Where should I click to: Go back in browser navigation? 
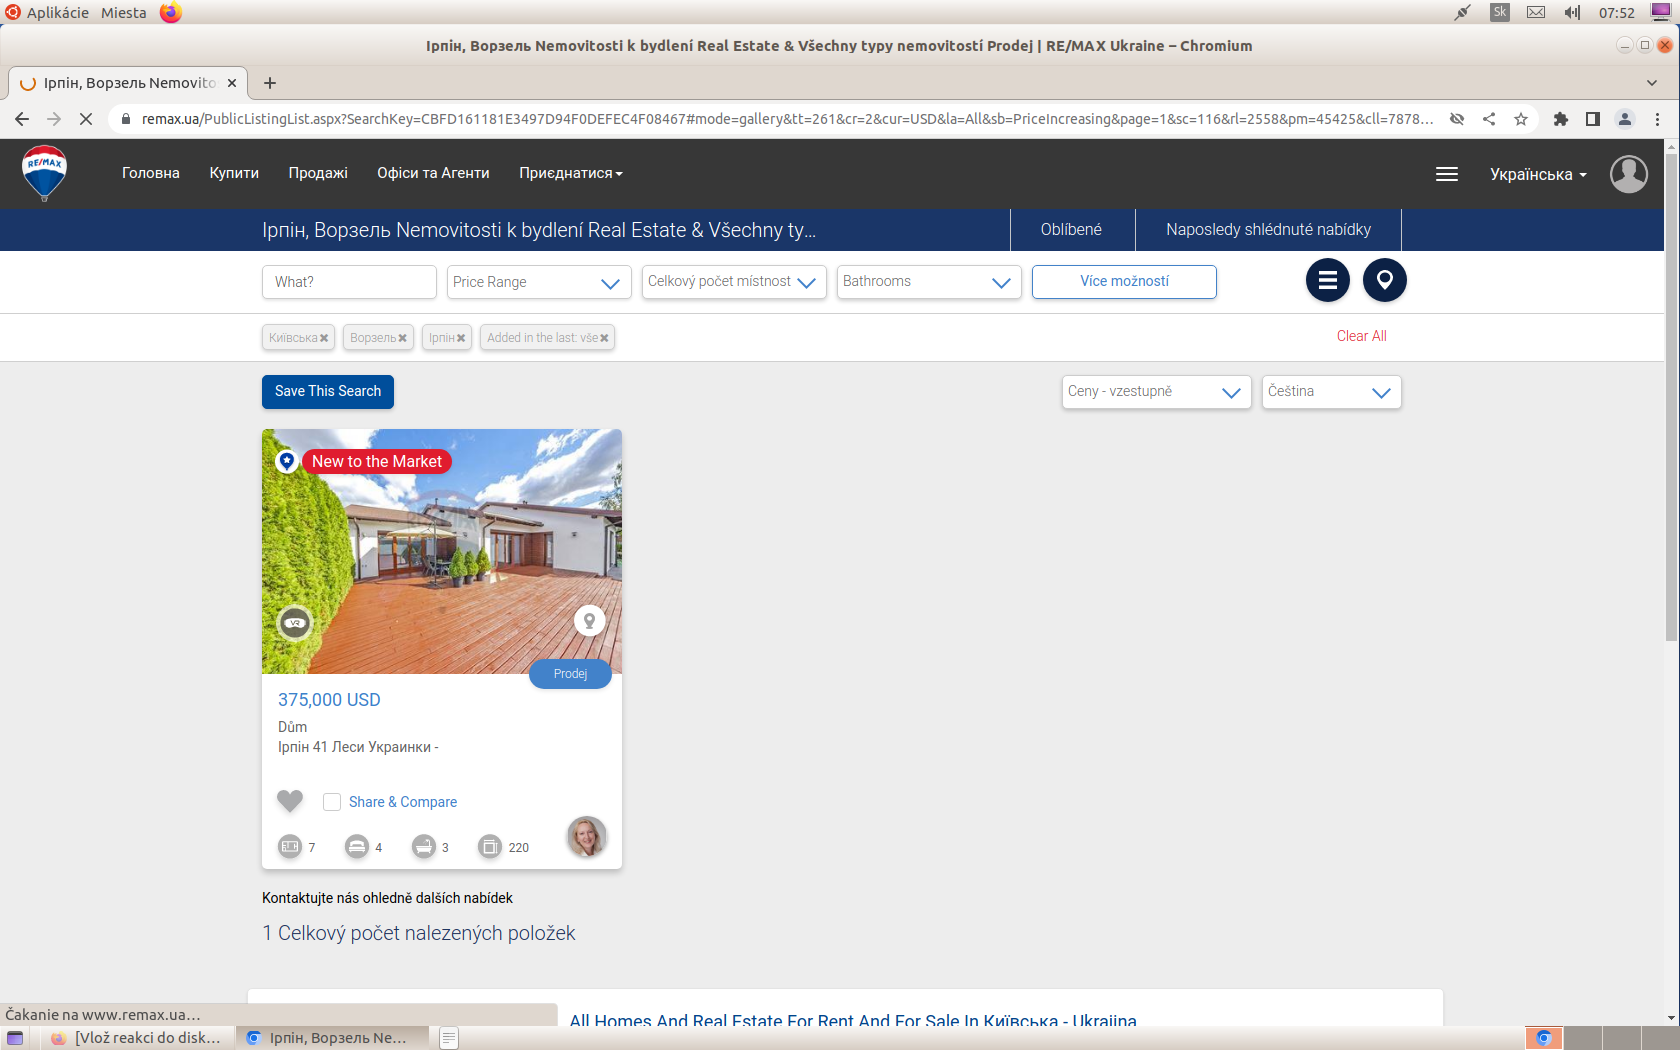[x=22, y=119]
